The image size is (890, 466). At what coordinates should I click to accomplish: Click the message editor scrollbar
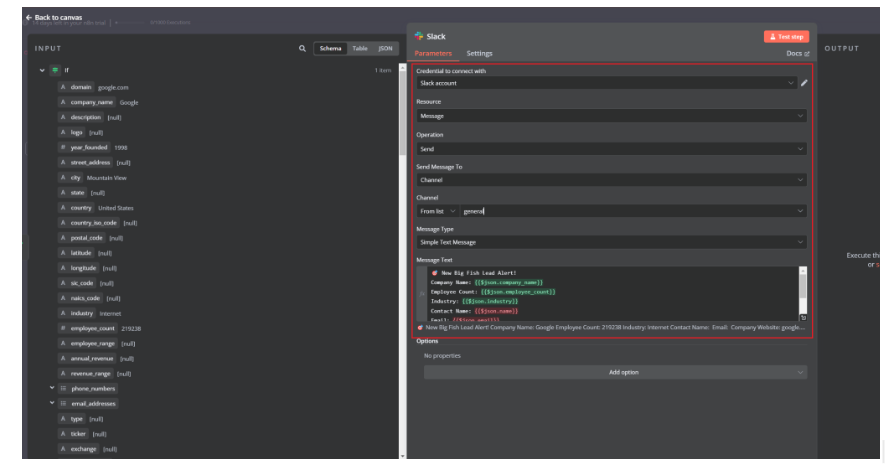coord(803,286)
